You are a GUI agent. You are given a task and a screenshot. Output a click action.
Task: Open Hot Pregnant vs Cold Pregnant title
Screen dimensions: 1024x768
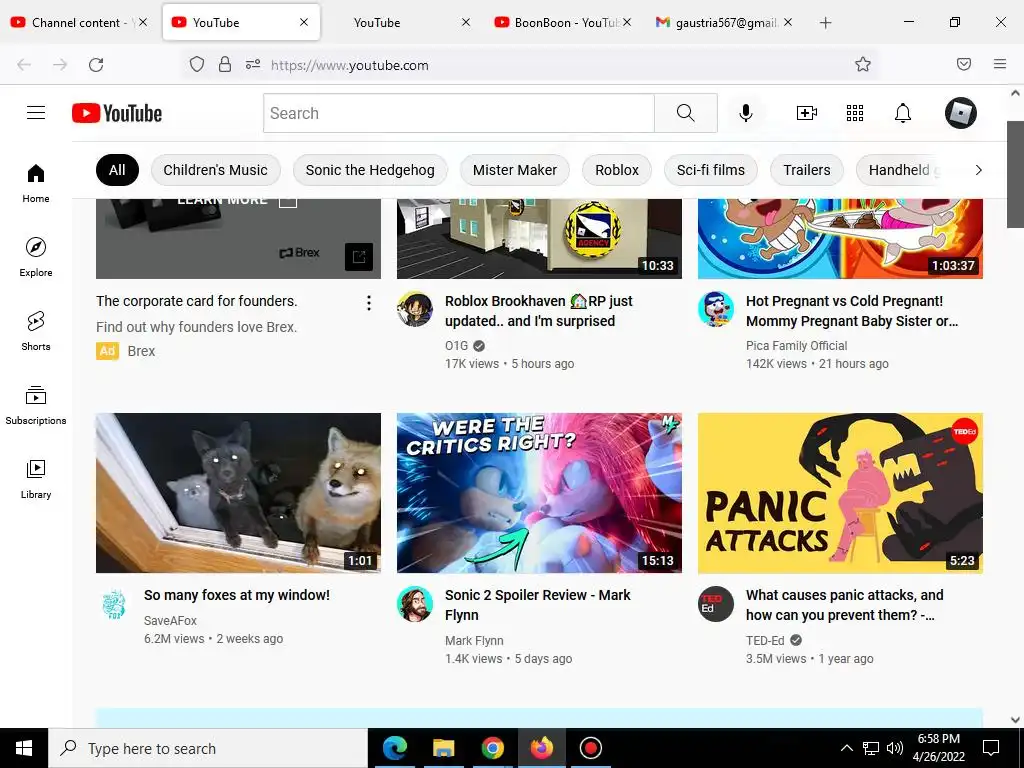pos(852,311)
